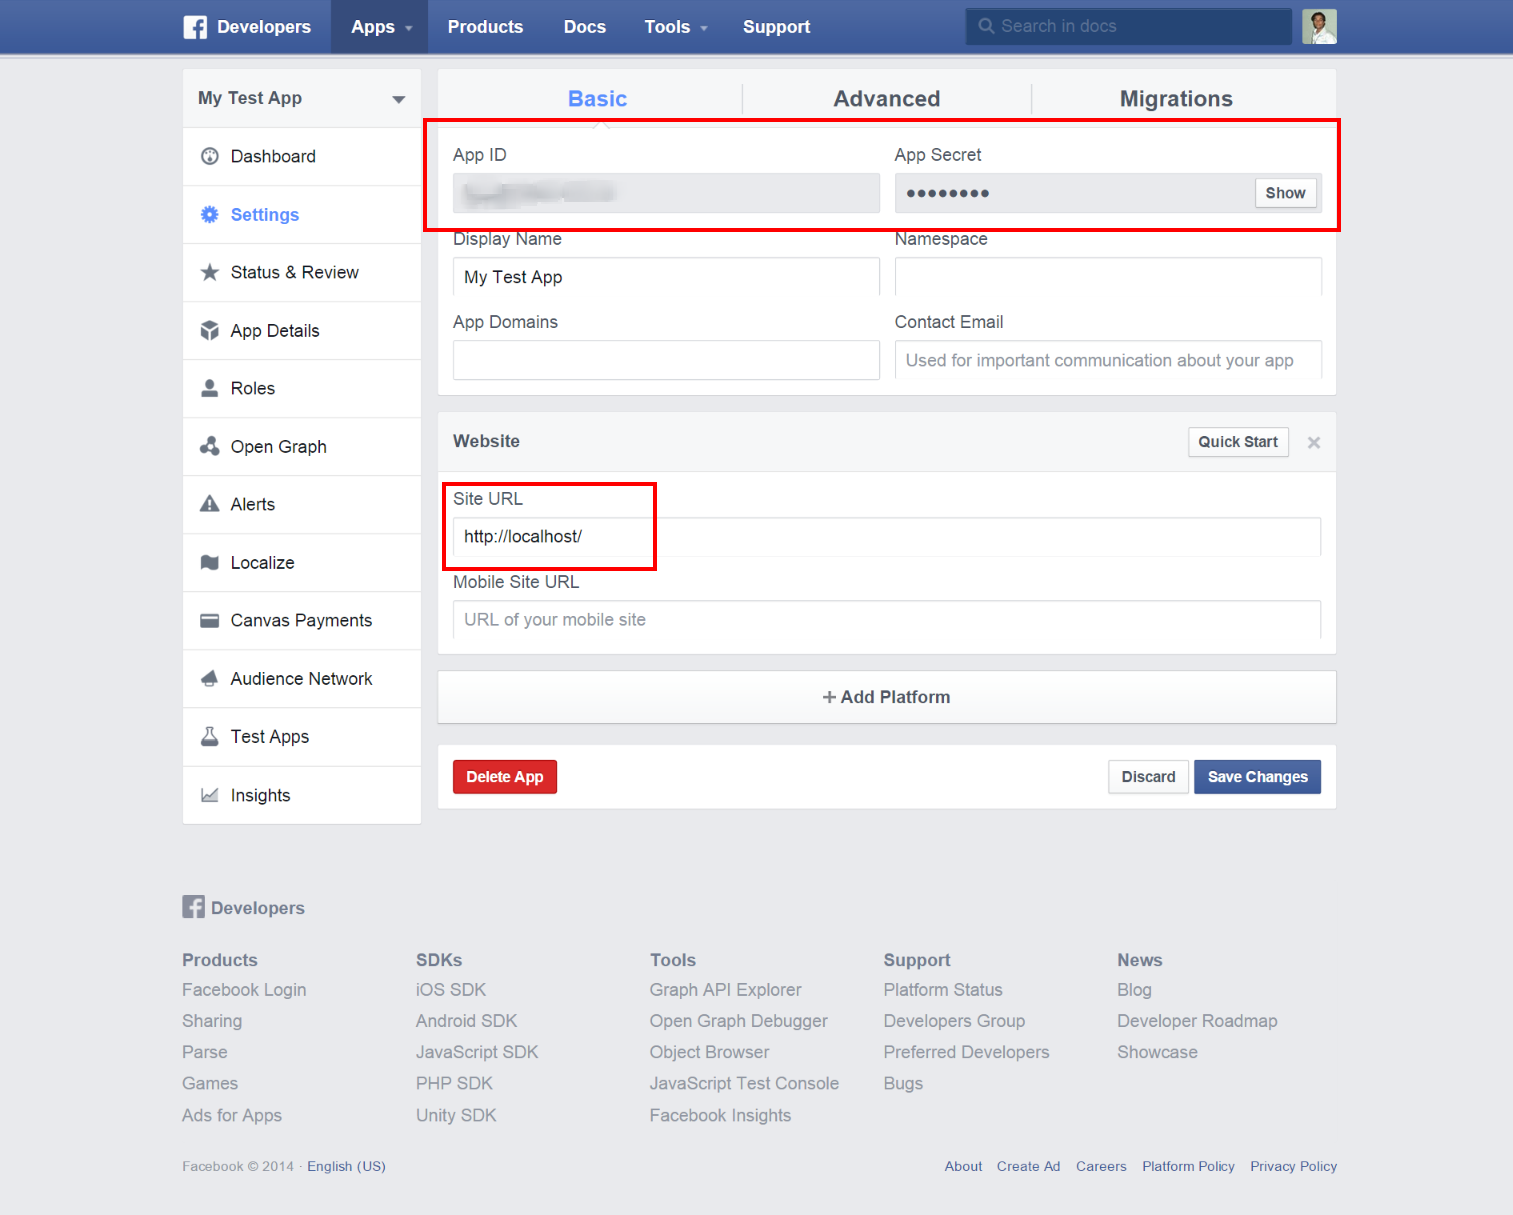Viewport: 1513px width, 1215px height.
Task: Open Dashboard in the sidebar
Action: point(302,156)
